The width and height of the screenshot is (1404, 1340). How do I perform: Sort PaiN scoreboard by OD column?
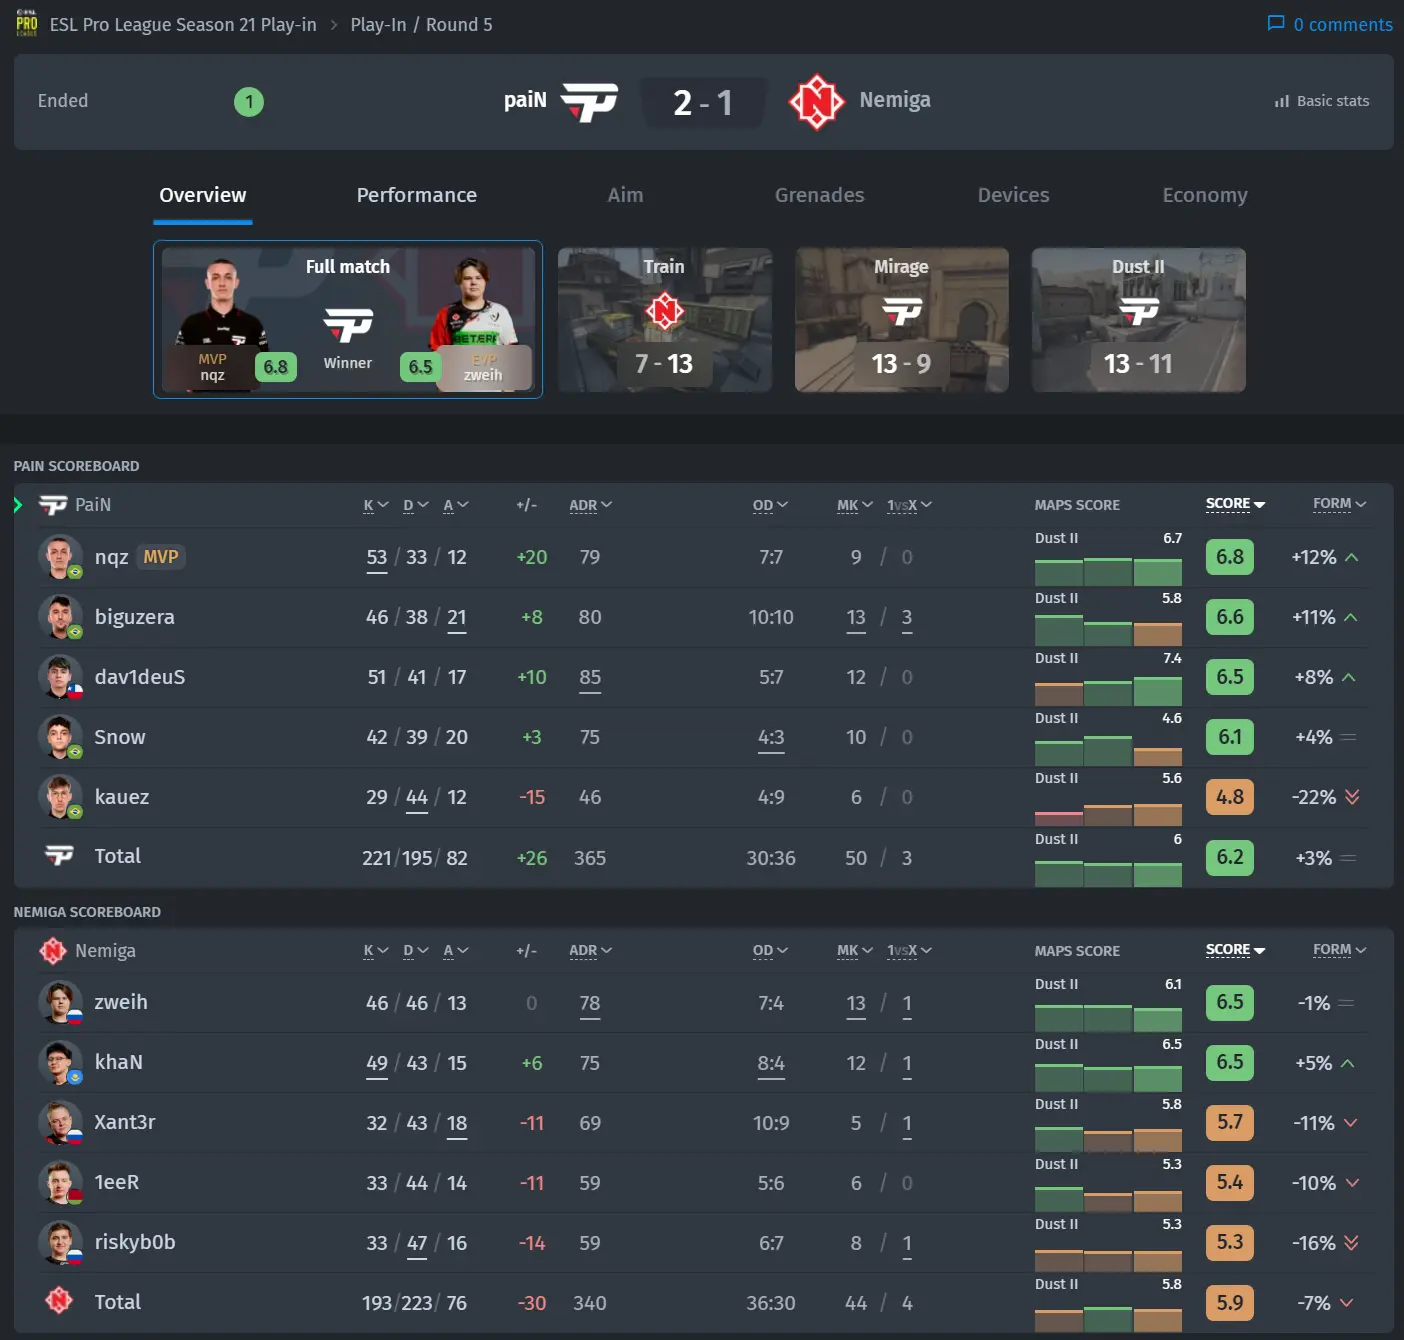coord(770,505)
